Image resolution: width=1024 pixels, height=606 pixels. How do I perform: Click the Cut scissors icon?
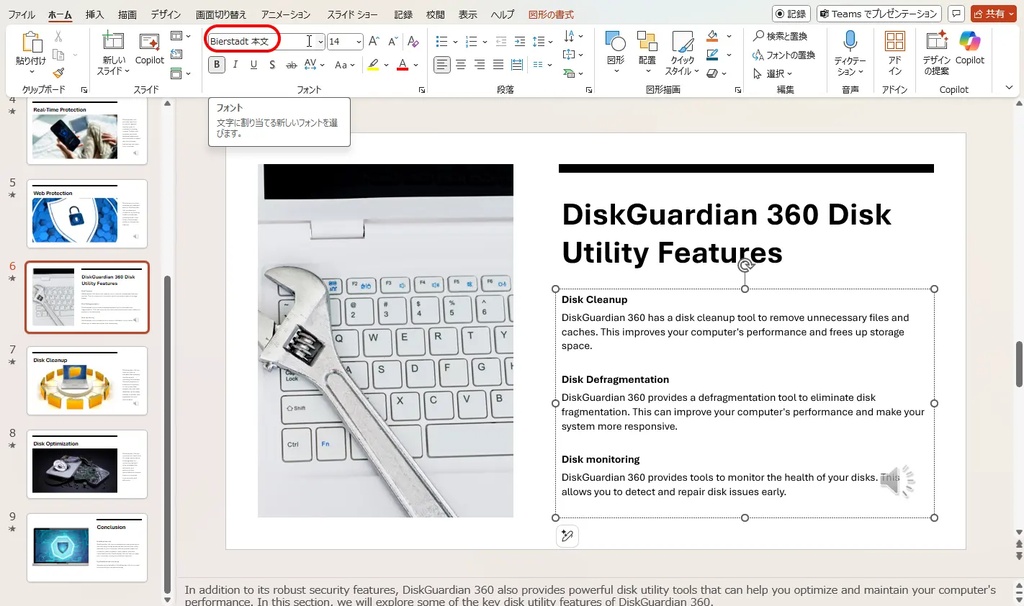point(58,37)
